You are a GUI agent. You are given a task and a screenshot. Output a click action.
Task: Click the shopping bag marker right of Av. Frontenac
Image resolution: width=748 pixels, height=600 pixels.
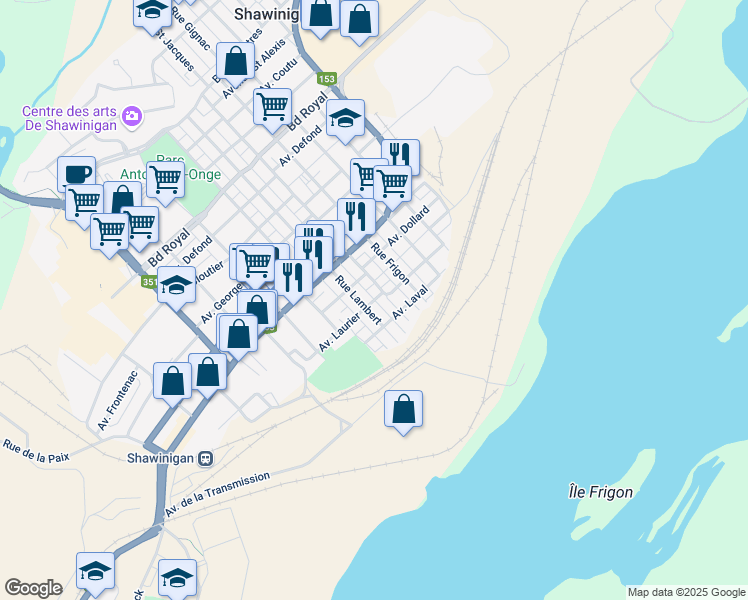[172, 383]
